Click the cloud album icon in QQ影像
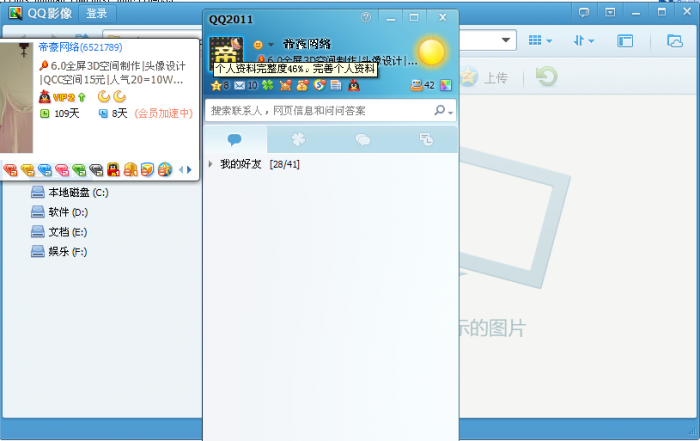700x441 pixels. pyautogui.click(x=675, y=41)
